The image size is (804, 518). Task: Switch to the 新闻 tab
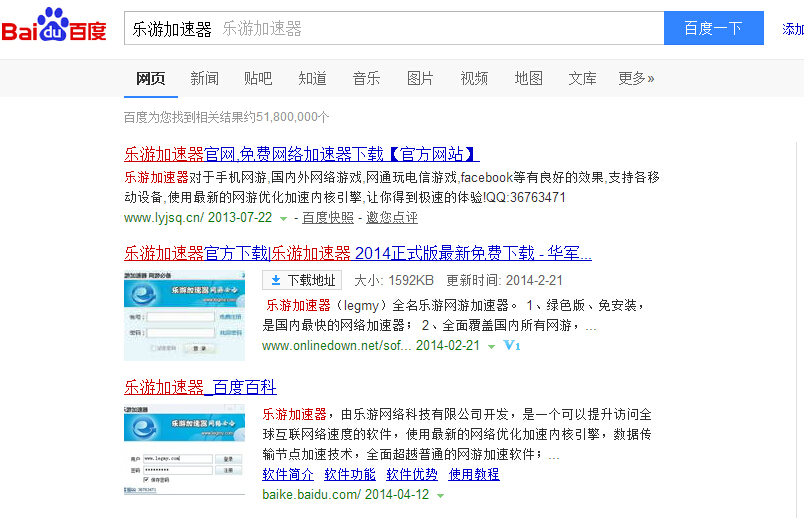point(205,78)
